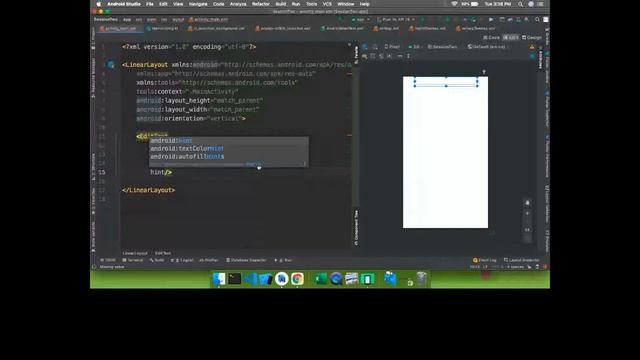Click the closing LinearLayout tag in code

point(149,190)
